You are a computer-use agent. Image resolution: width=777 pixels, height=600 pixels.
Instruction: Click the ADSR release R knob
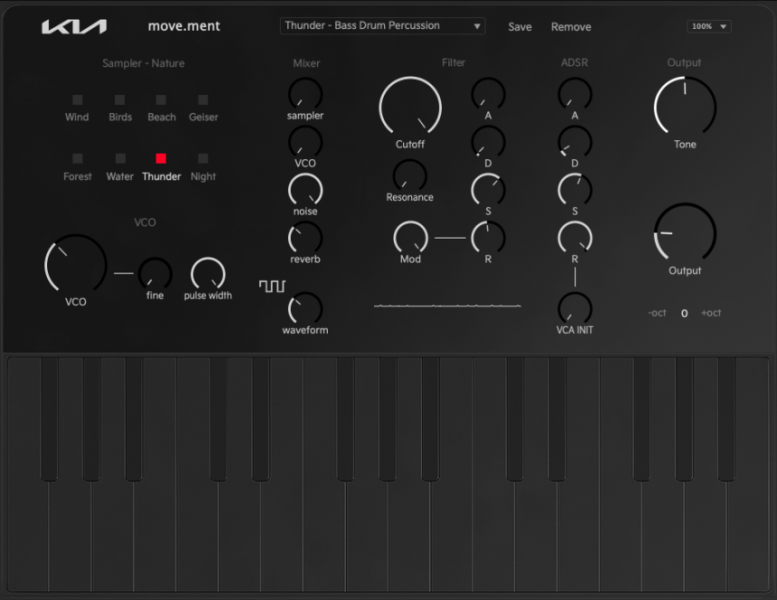click(575, 238)
